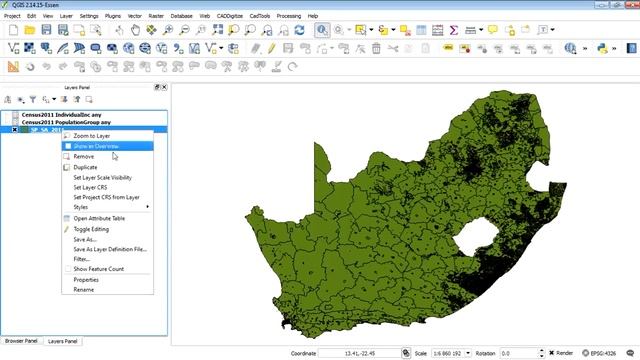Image resolution: width=640 pixels, height=360 pixels.
Task: Open dropdown next to New Vector Layer icon
Action: 221,48
